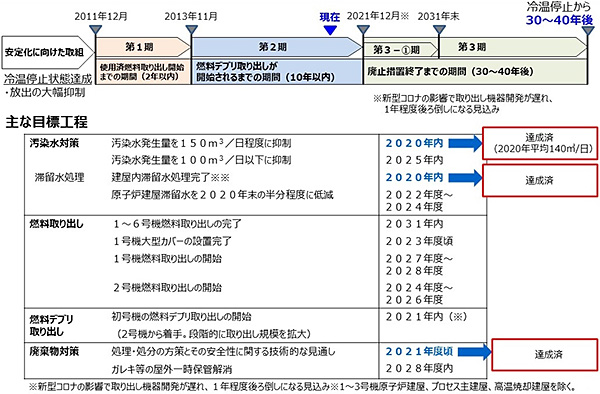Click the 燃料取り出し category label
The height and width of the screenshot is (394, 600).
57,223
